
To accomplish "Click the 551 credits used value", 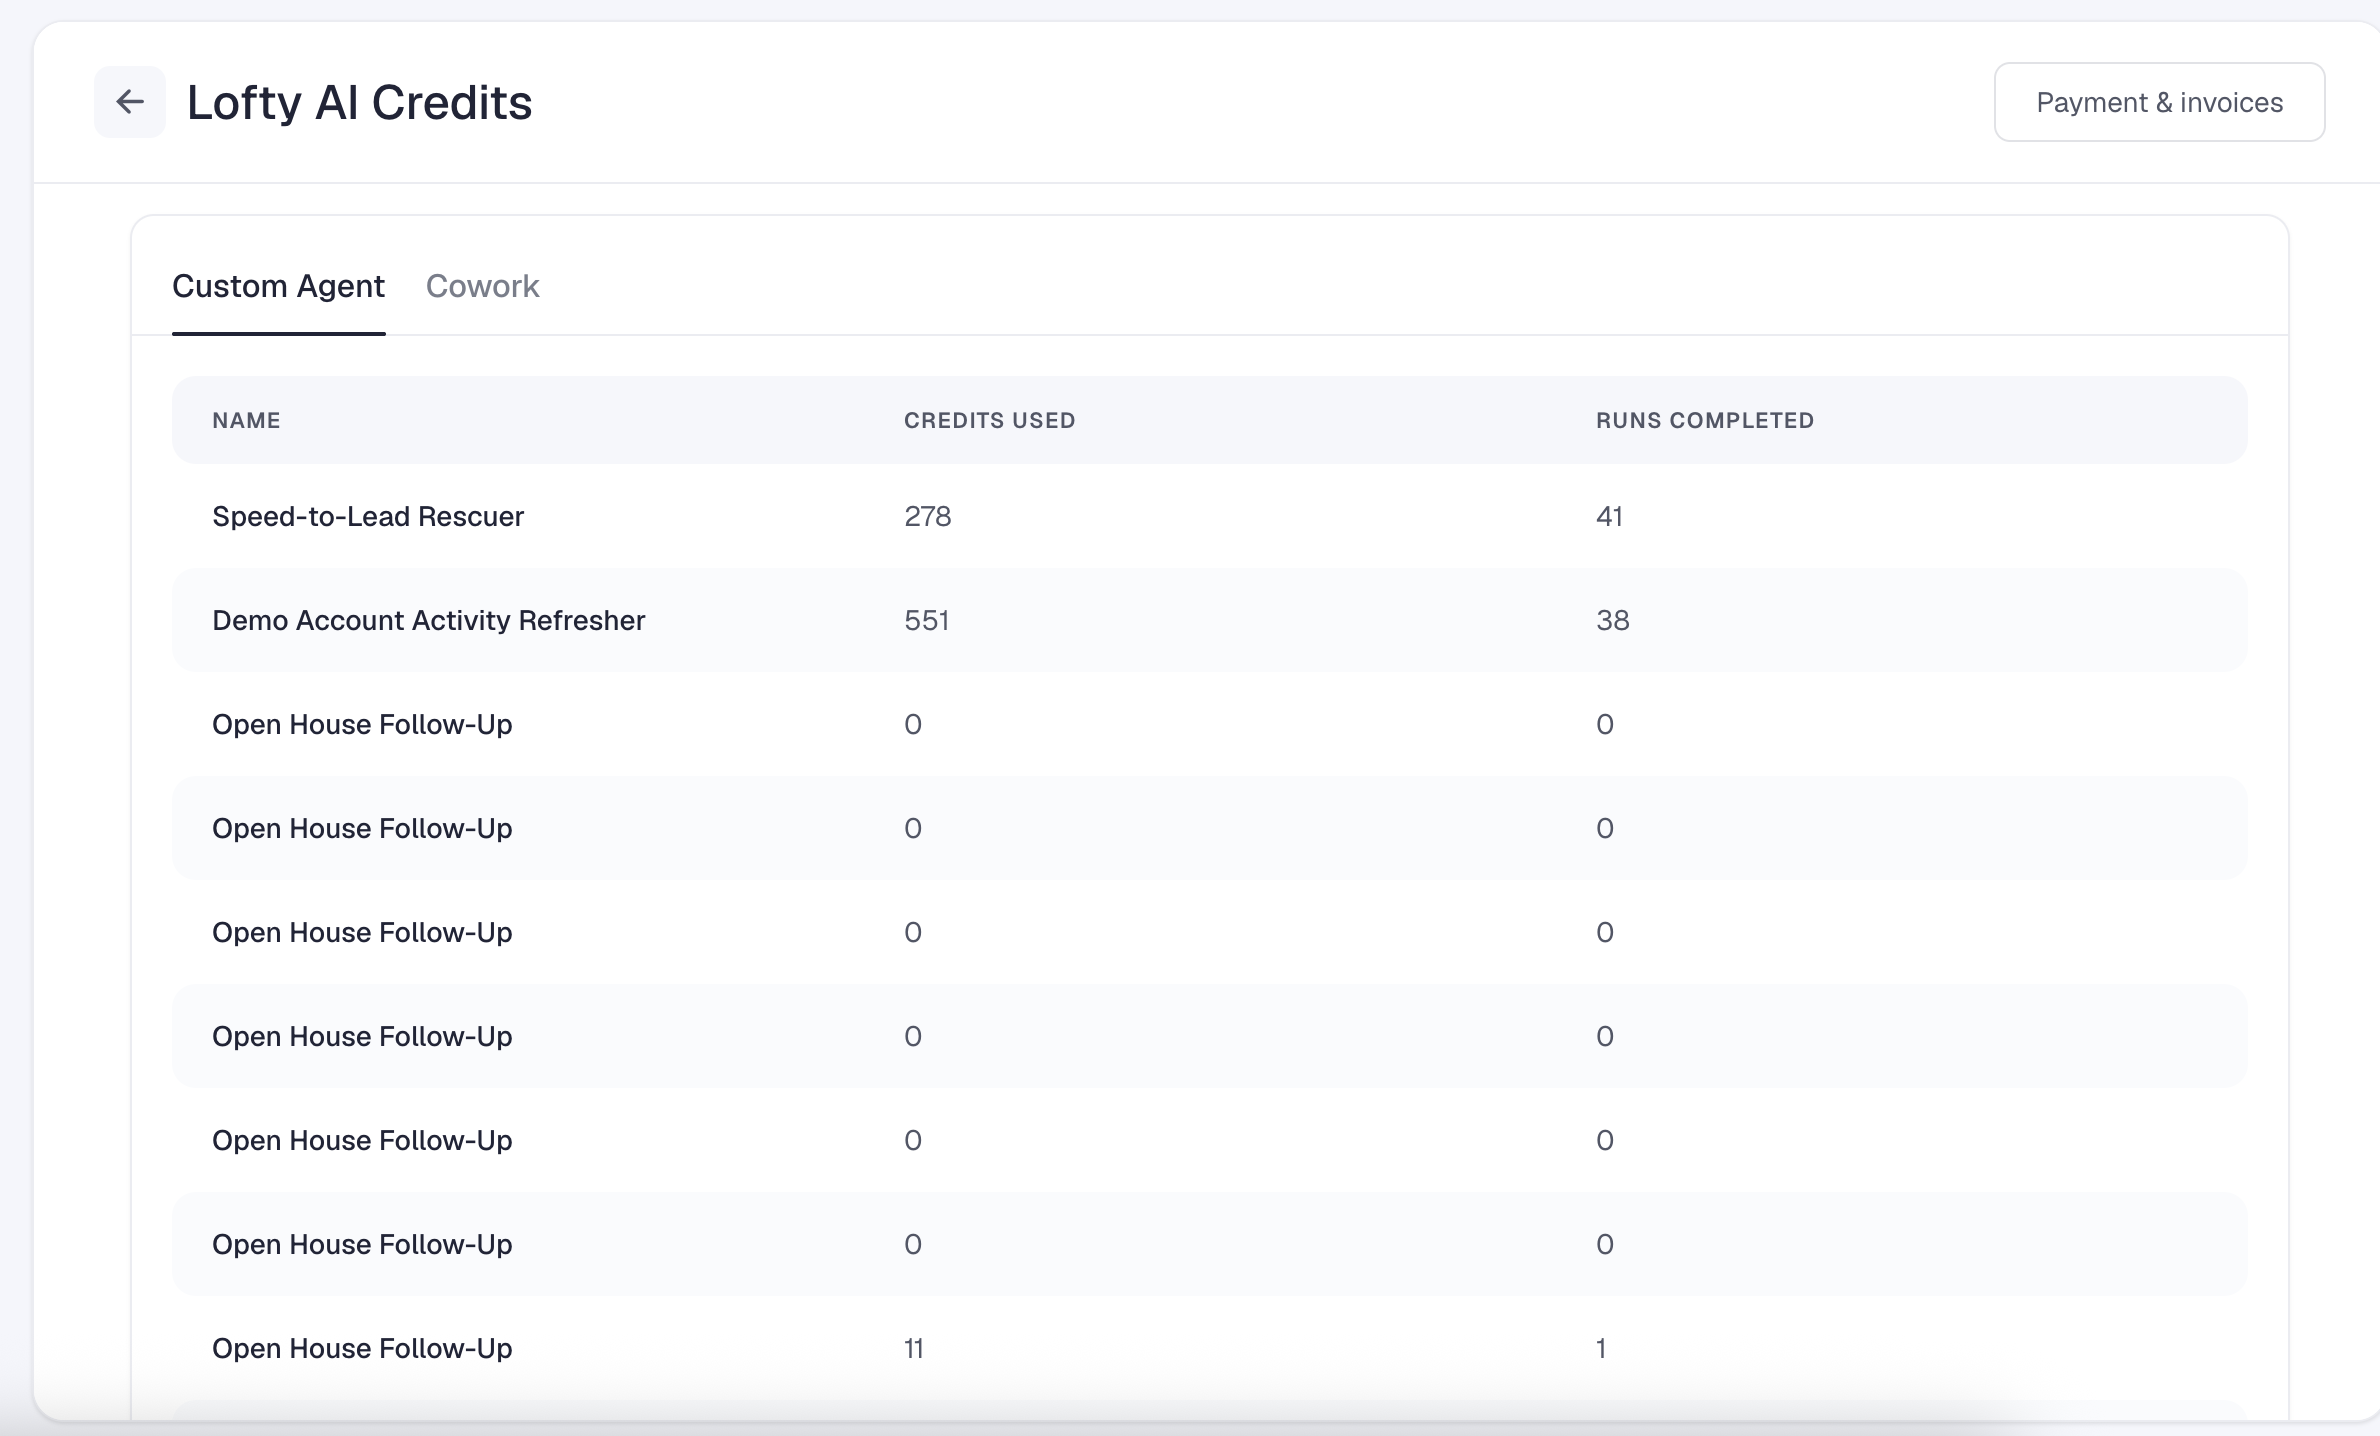I will point(927,620).
